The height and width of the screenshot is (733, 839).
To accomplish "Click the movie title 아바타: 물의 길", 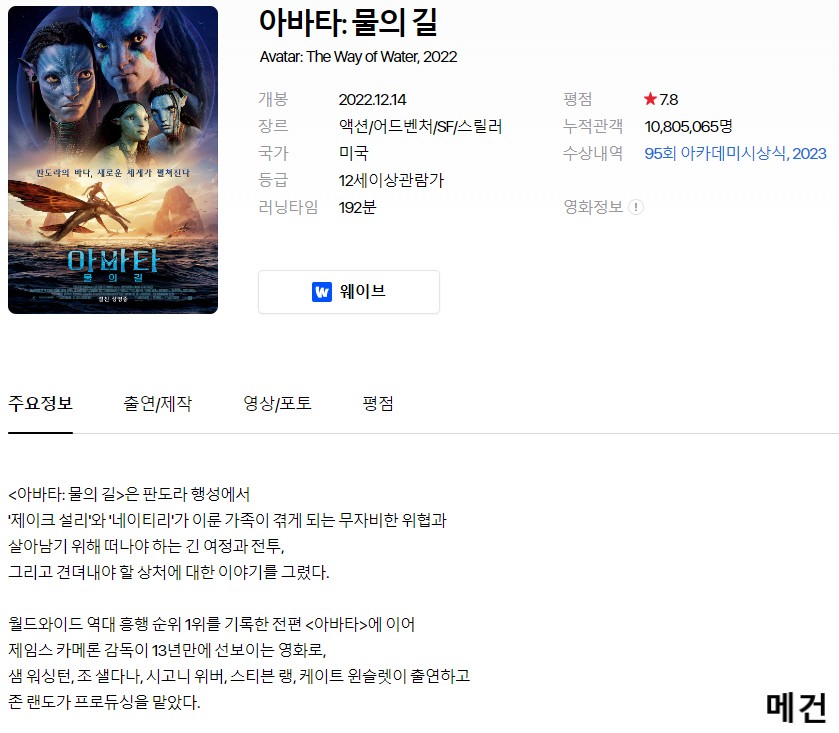I will pyautogui.click(x=348, y=23).
